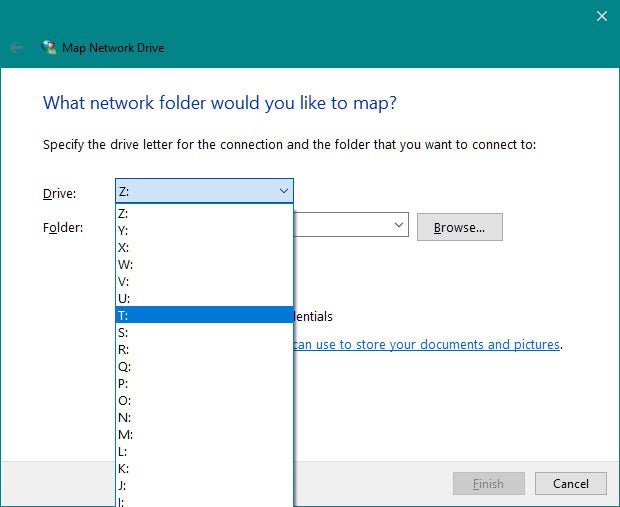
Task: Close the Map Network Drive window
Action: [602, 16]
